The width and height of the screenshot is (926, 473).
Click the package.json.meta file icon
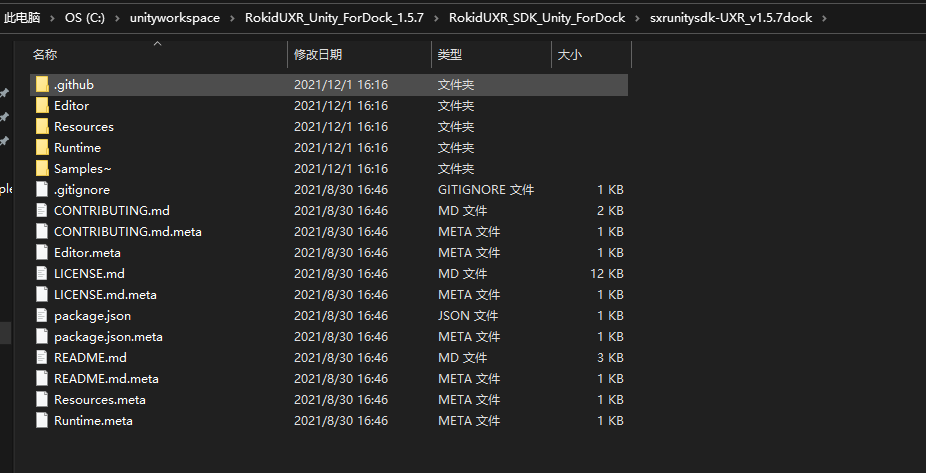[41, 337]
